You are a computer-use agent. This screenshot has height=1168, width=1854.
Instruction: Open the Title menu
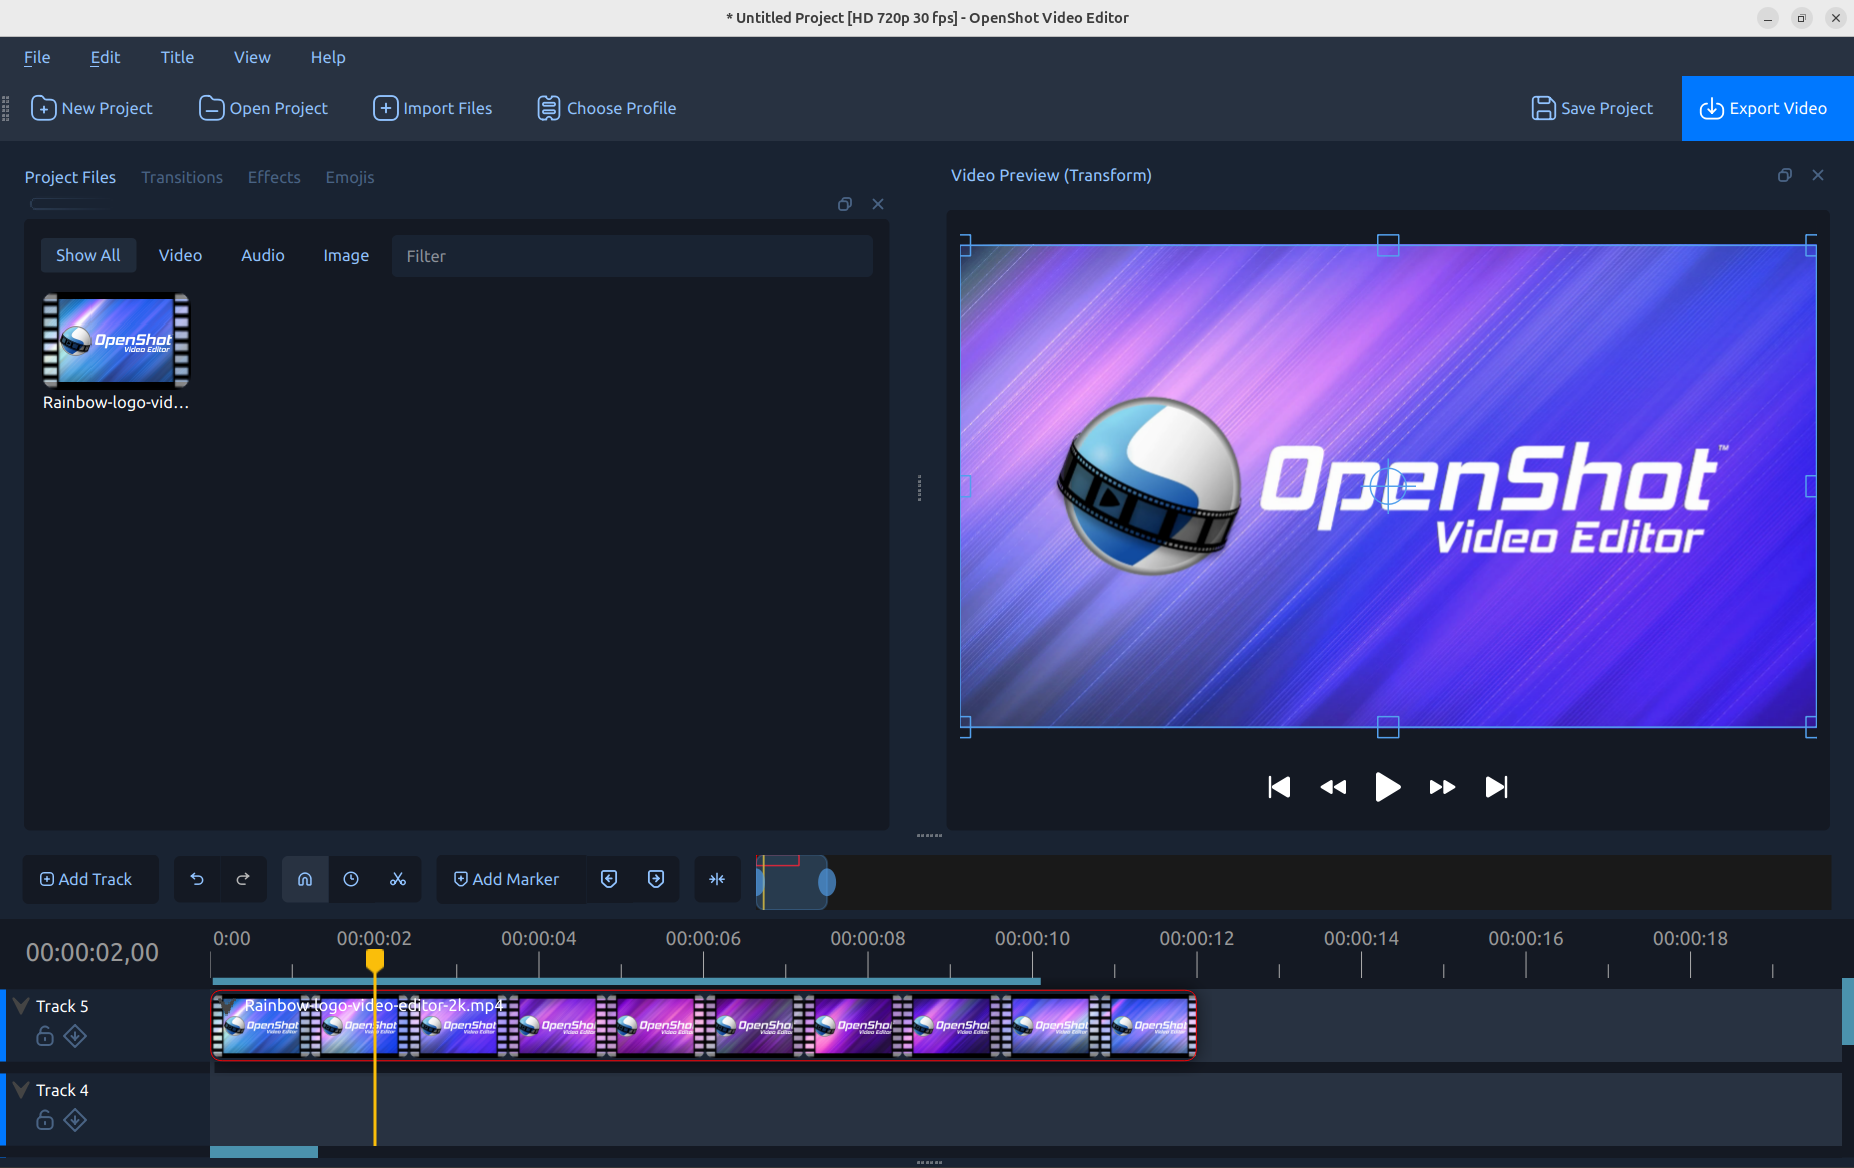tap(177, 57)
